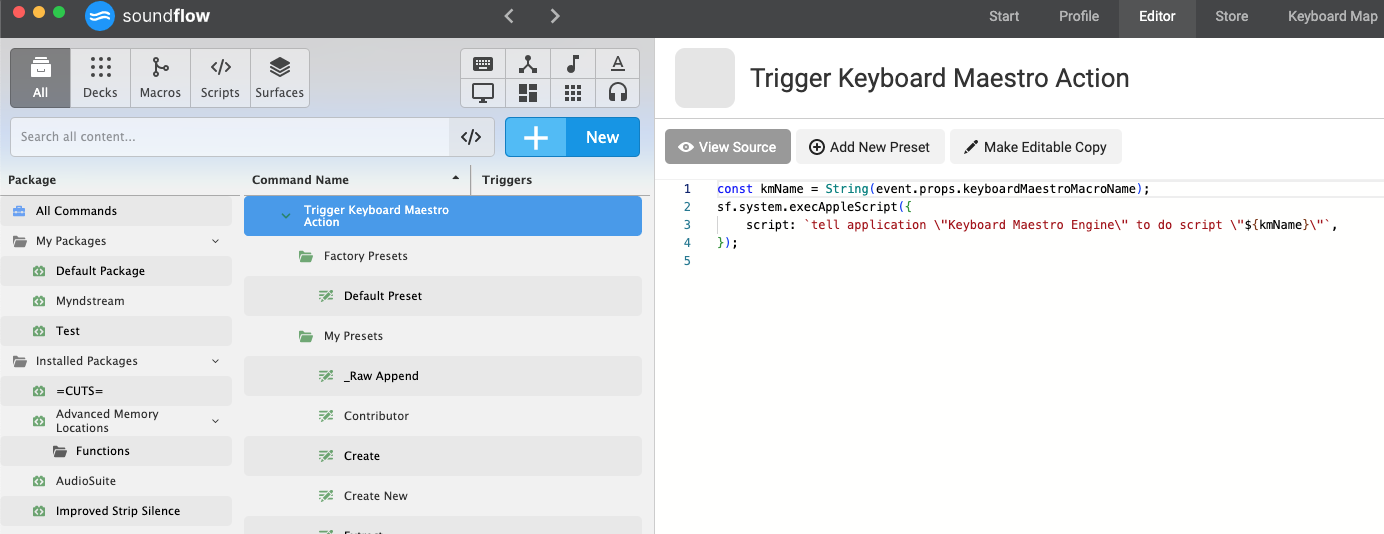Image resolution: width=1384 pixels, height=534 pixels.
Task: Click the Factory Presets folder
Action: pos(443,256)
